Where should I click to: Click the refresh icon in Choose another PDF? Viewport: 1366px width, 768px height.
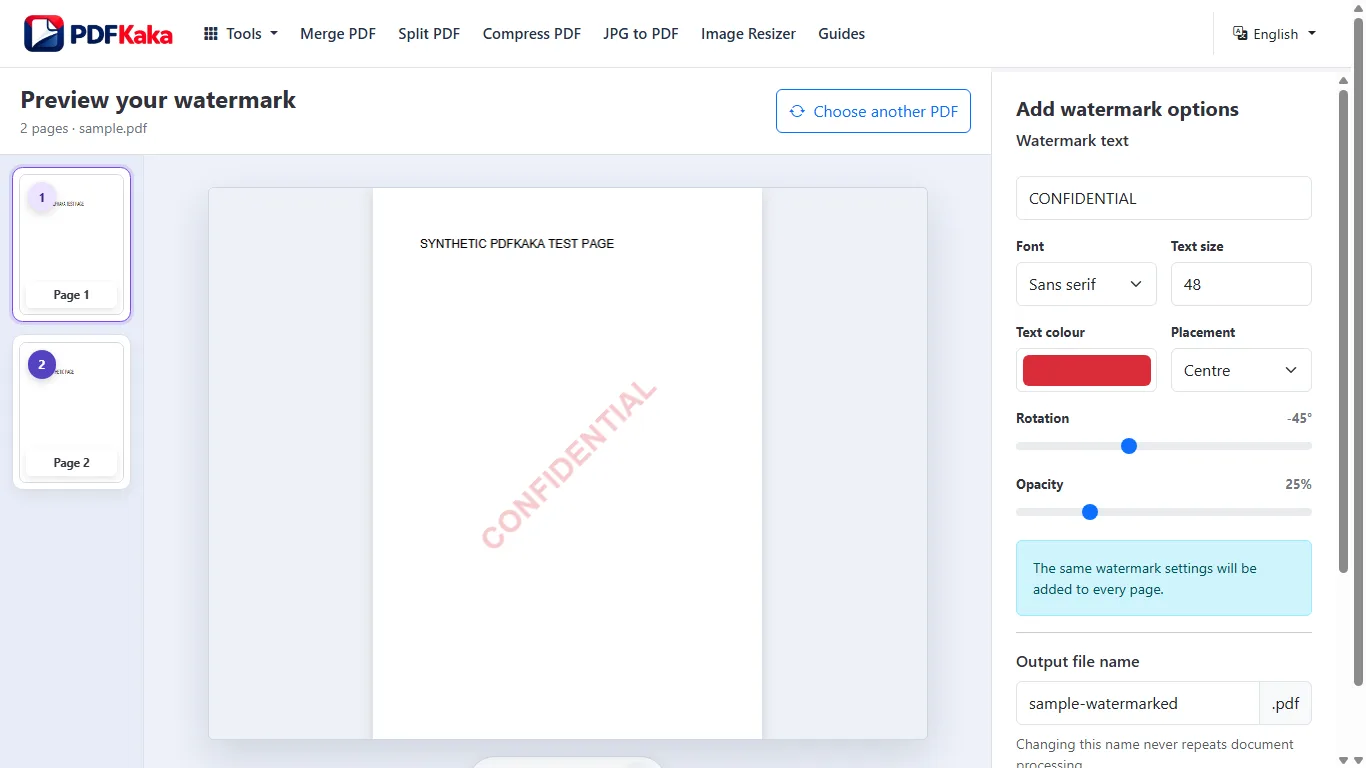coord(797,111)
